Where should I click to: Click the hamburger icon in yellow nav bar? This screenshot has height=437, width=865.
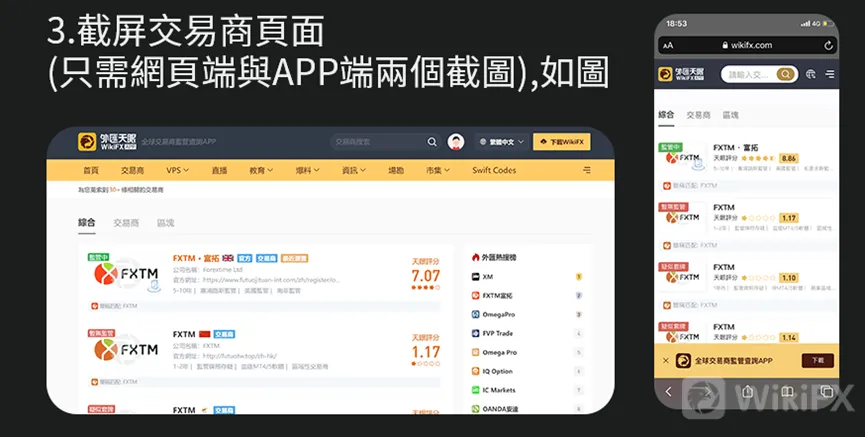pyautogui.click(x=587, y=170)
